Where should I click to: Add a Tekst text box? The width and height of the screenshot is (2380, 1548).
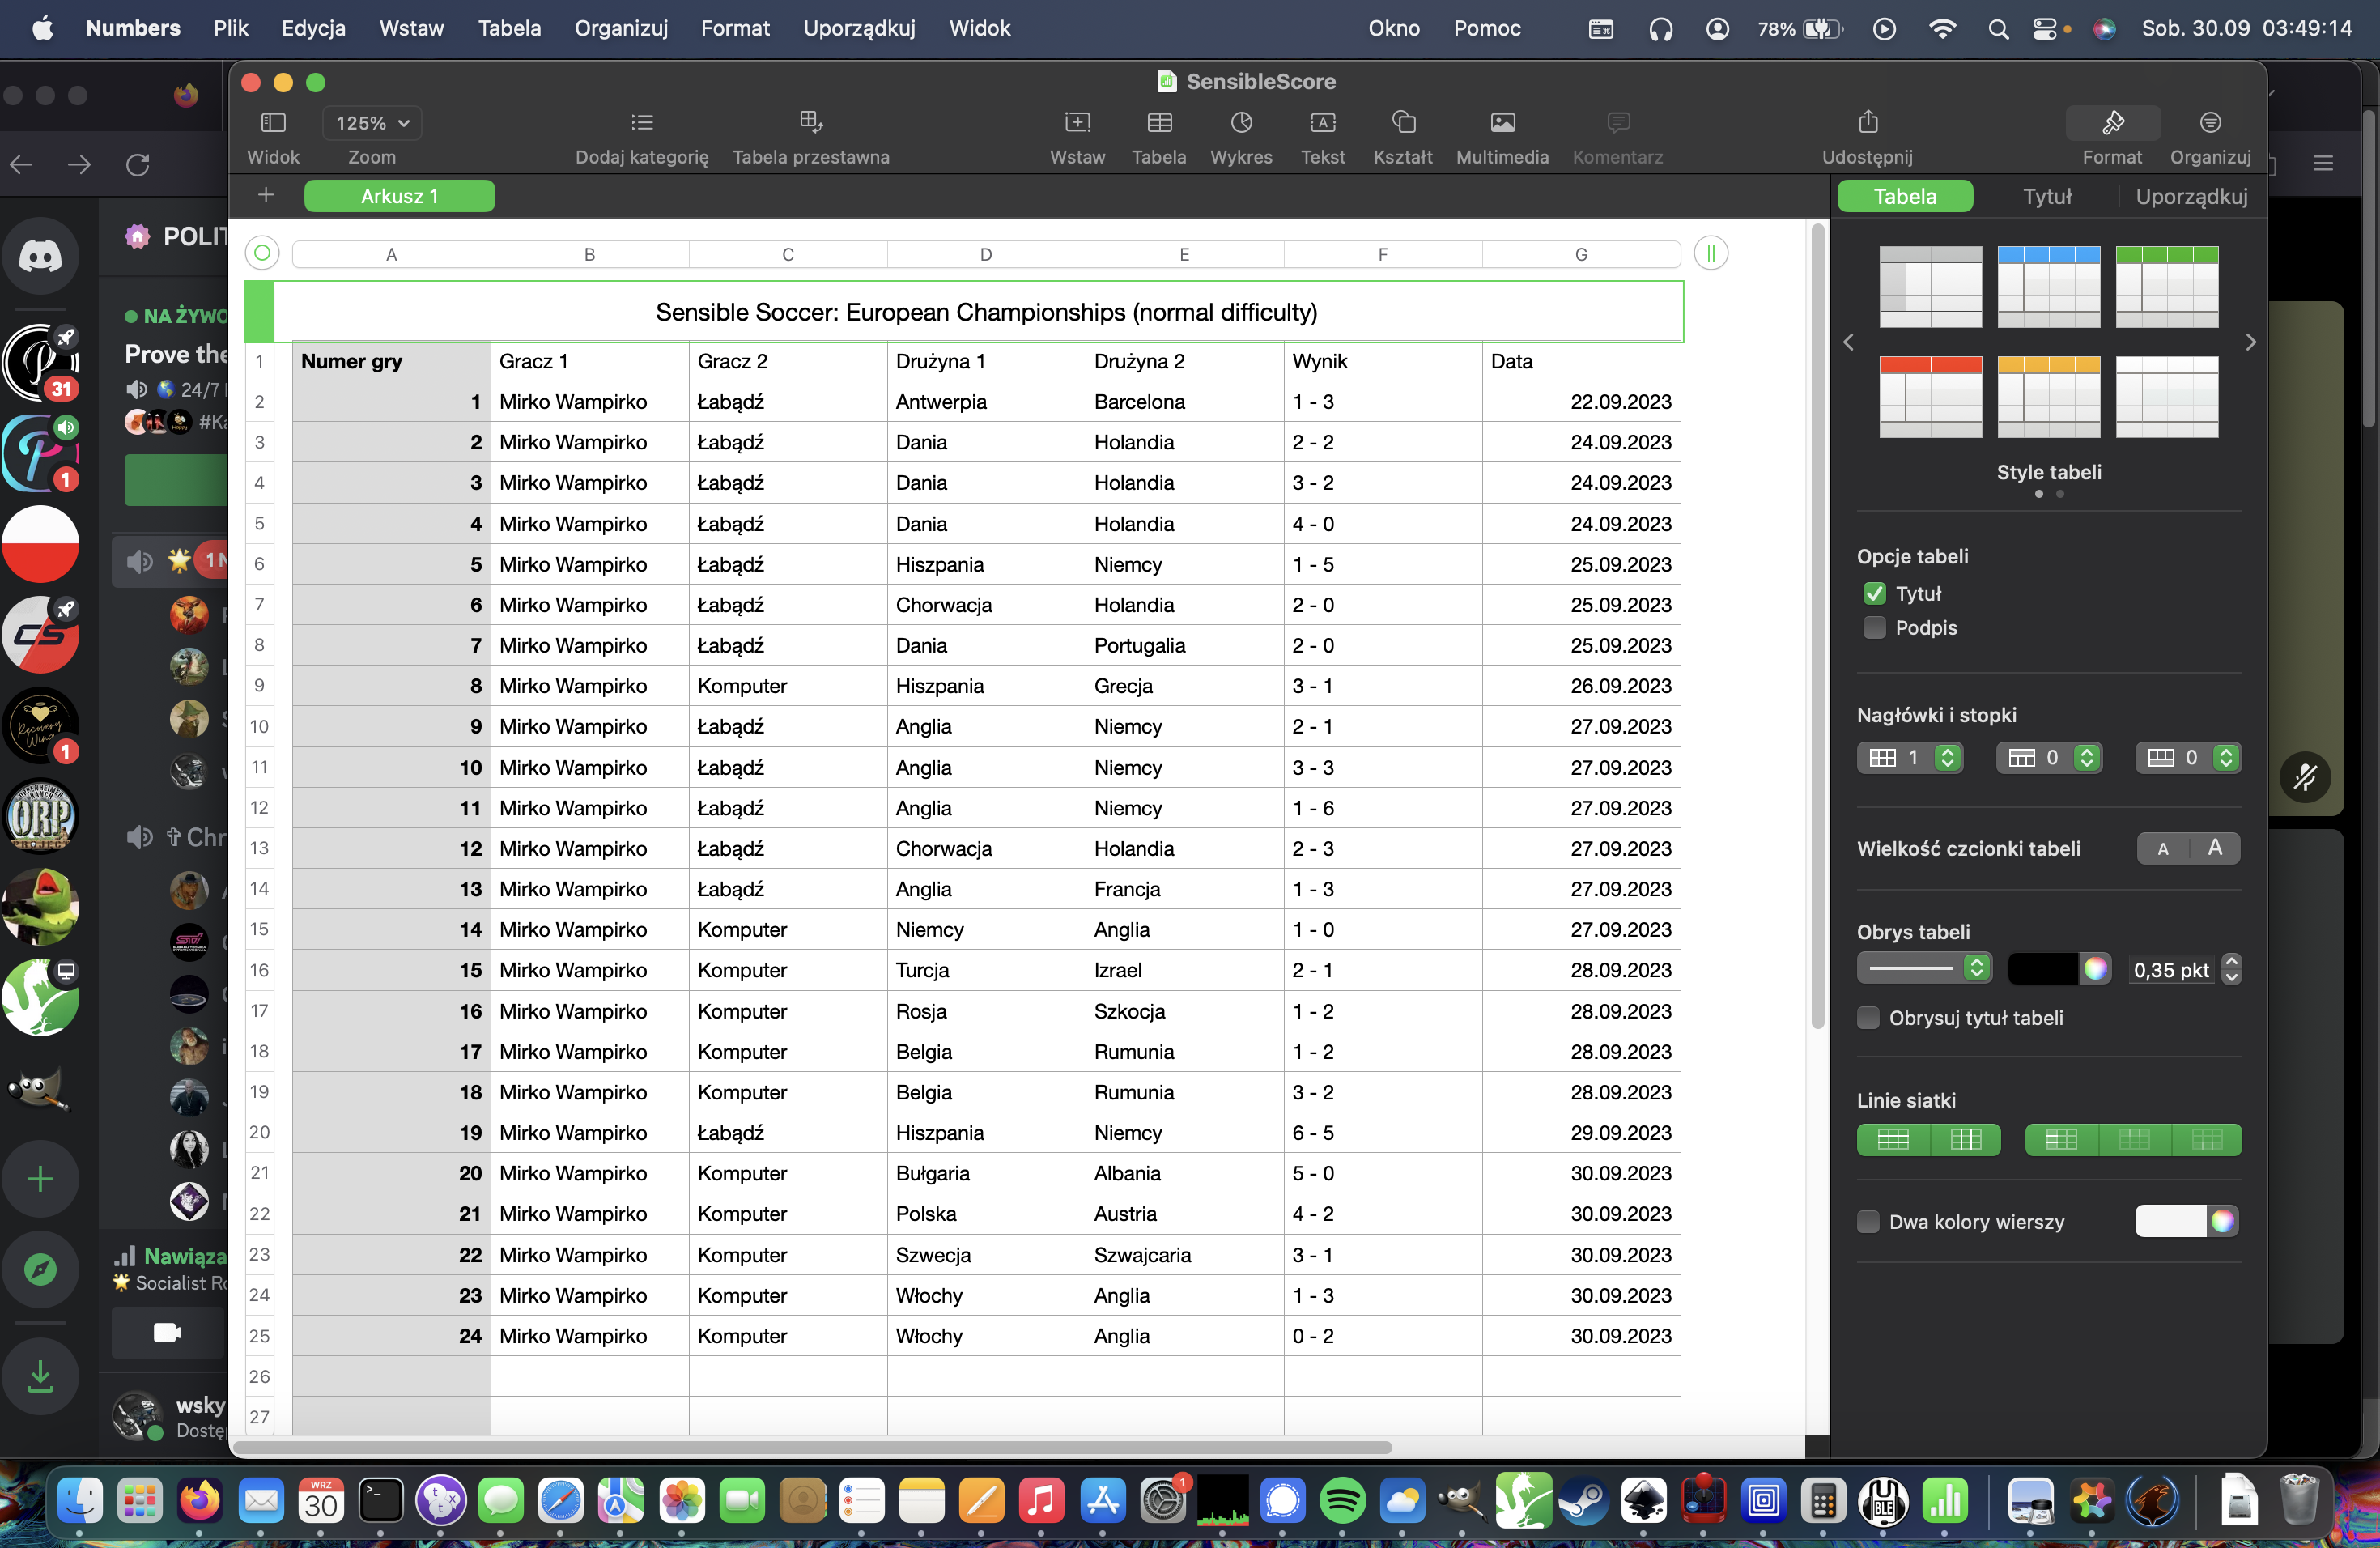click(1322, 123)
